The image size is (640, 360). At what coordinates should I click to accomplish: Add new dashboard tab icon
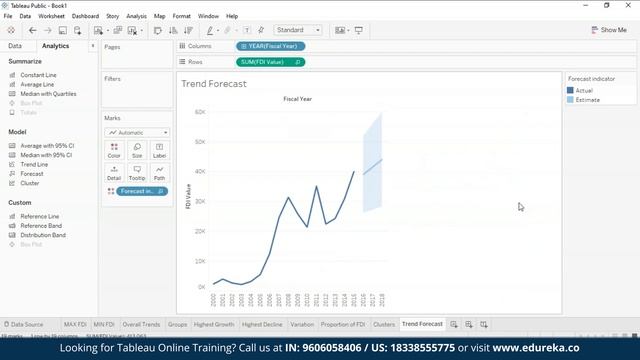tap(469, 324)
